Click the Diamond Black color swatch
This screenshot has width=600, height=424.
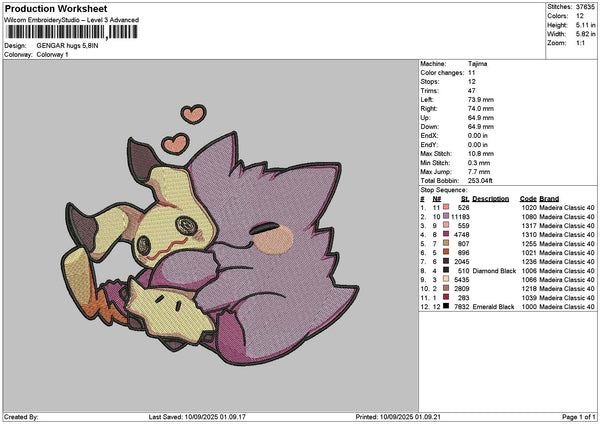(446, 270)
